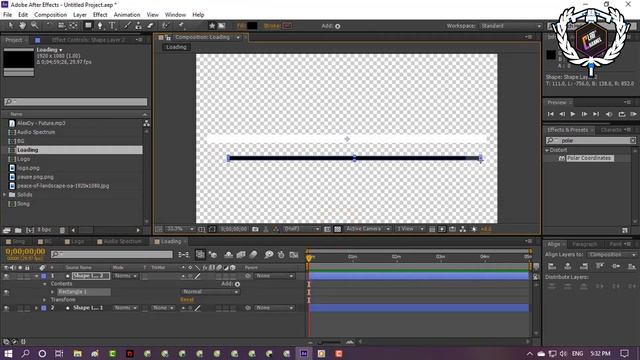Open the resolution (Half) dropdown

(301, 229)
